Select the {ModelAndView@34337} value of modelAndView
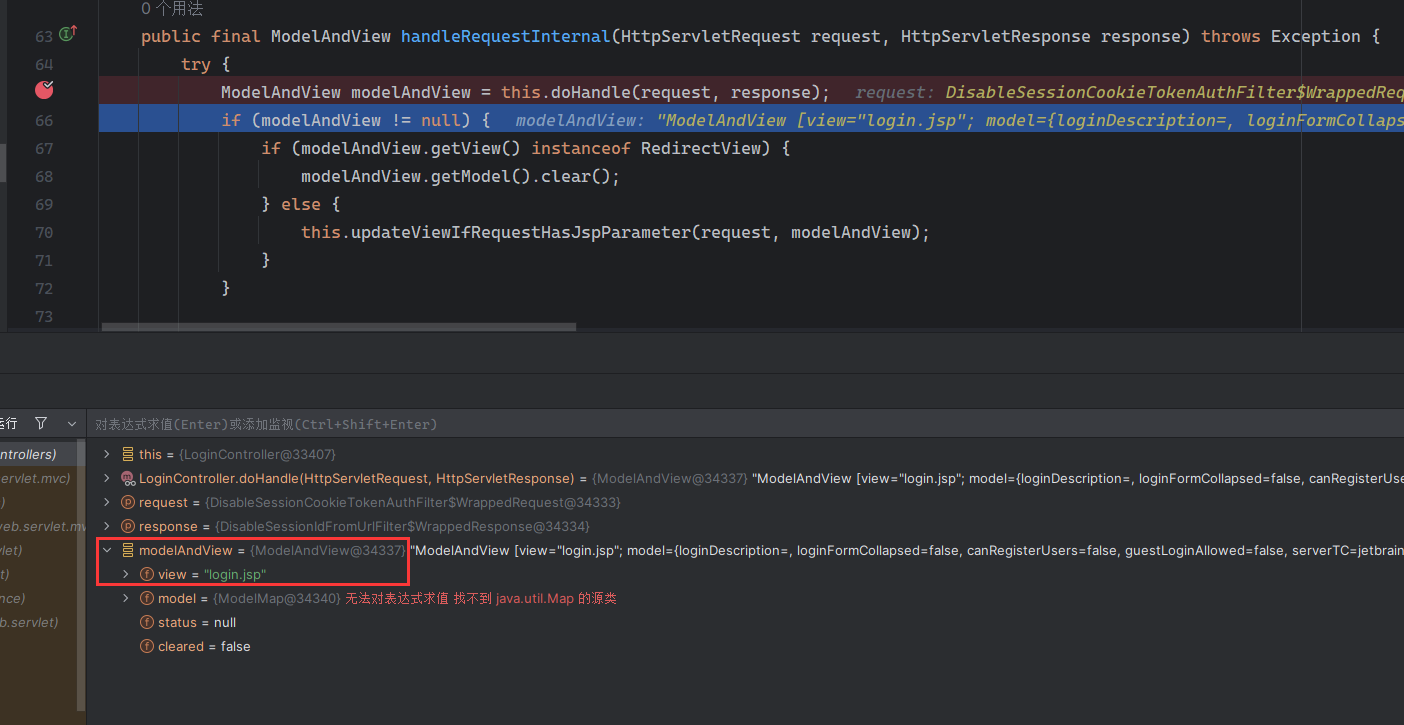 click(x=328, y=550)
